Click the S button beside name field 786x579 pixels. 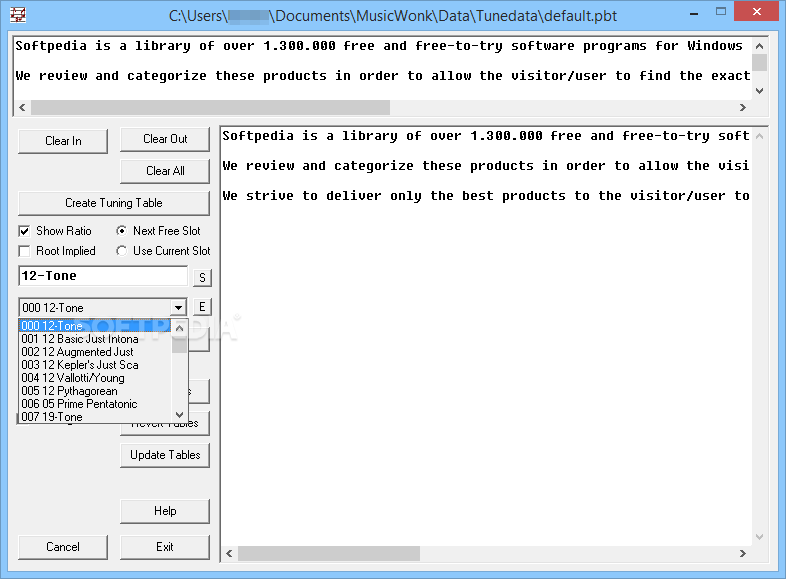(203, 277)
